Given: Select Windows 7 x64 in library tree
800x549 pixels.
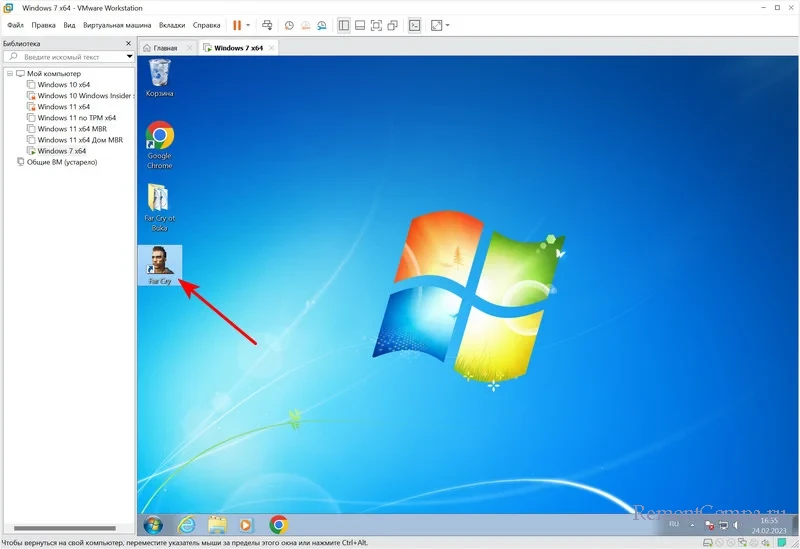Looking at the screenshot, I should coord(61,151).
